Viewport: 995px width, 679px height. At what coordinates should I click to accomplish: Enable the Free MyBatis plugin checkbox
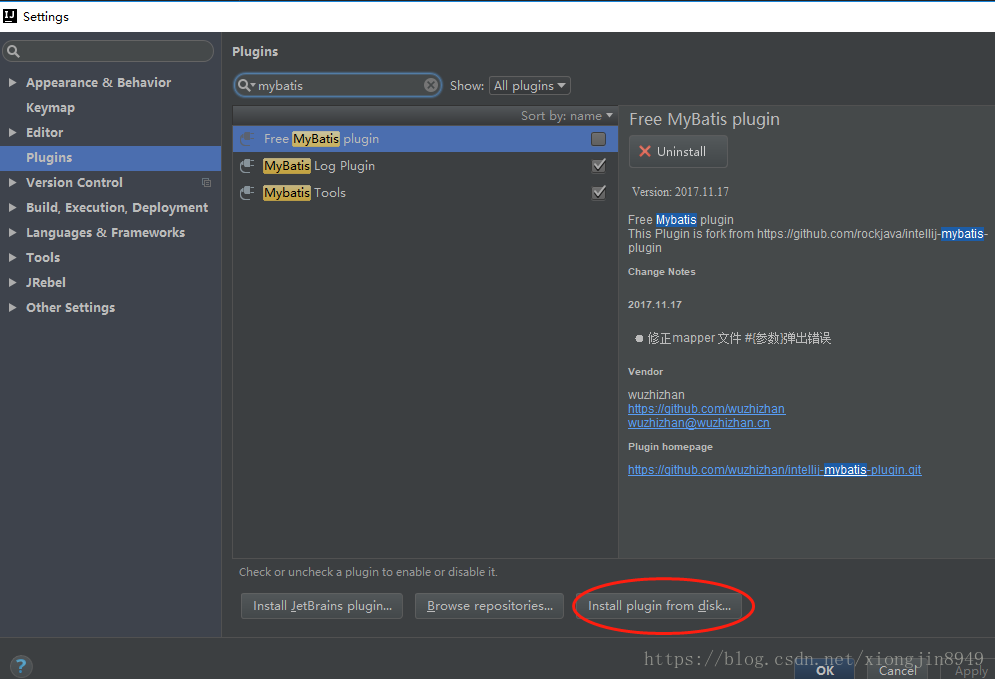[x=598, y=139]
